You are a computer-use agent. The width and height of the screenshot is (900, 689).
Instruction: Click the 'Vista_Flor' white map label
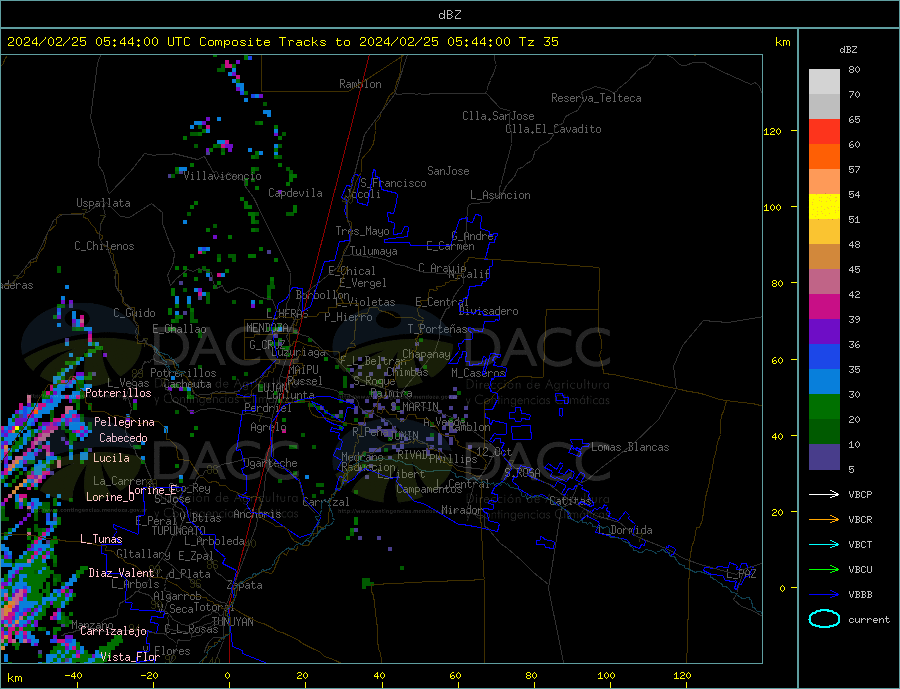pos(130,657)
